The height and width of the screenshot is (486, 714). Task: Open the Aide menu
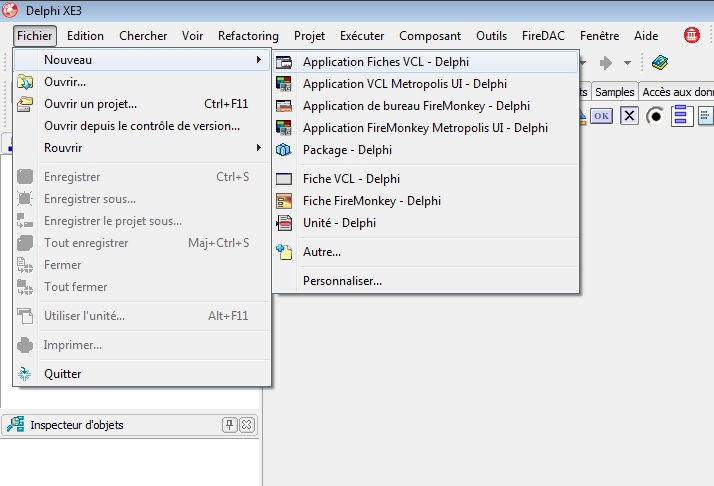coord(646,36)
